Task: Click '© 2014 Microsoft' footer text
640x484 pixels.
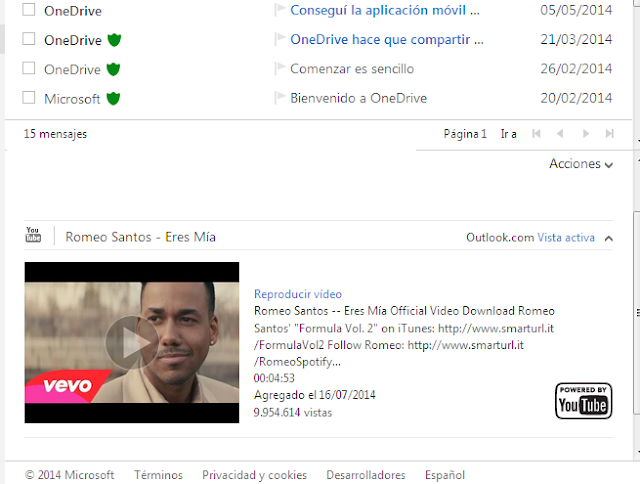Action: pos(69,475)
